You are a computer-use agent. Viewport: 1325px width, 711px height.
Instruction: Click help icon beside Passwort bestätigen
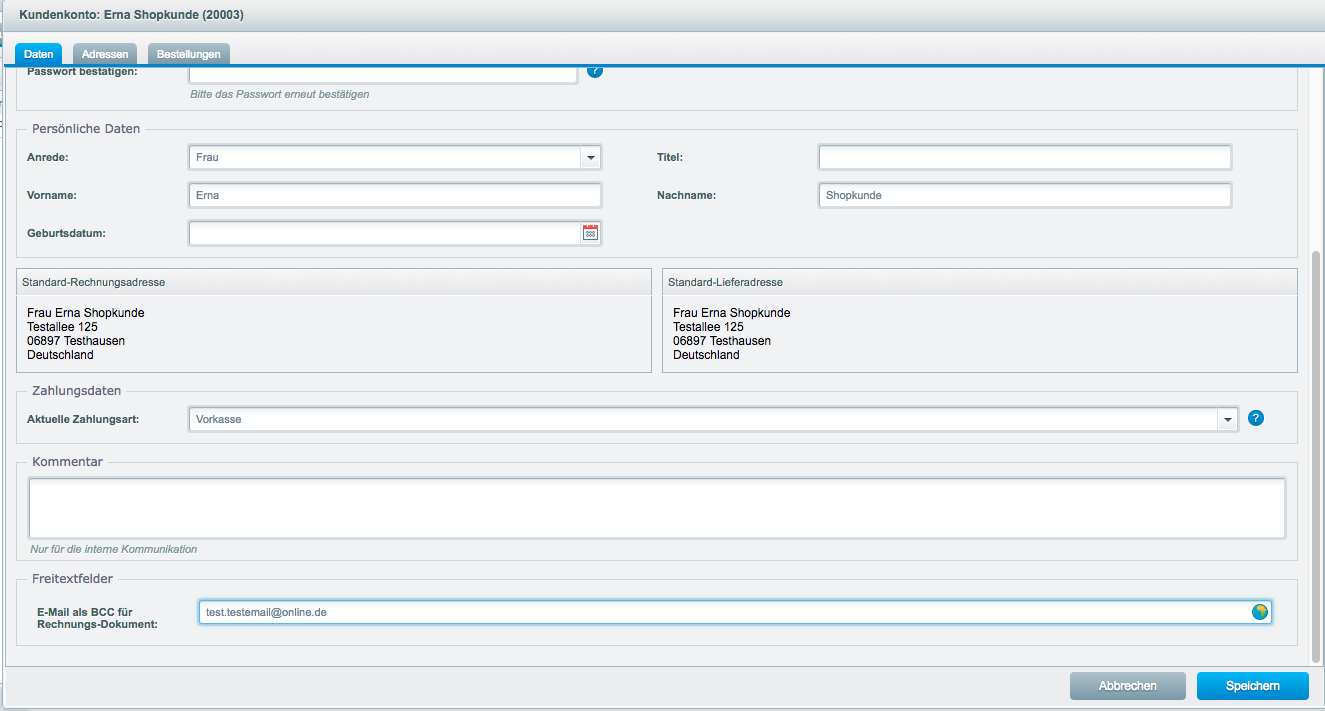pyautogui.click(x=595, y=71)
